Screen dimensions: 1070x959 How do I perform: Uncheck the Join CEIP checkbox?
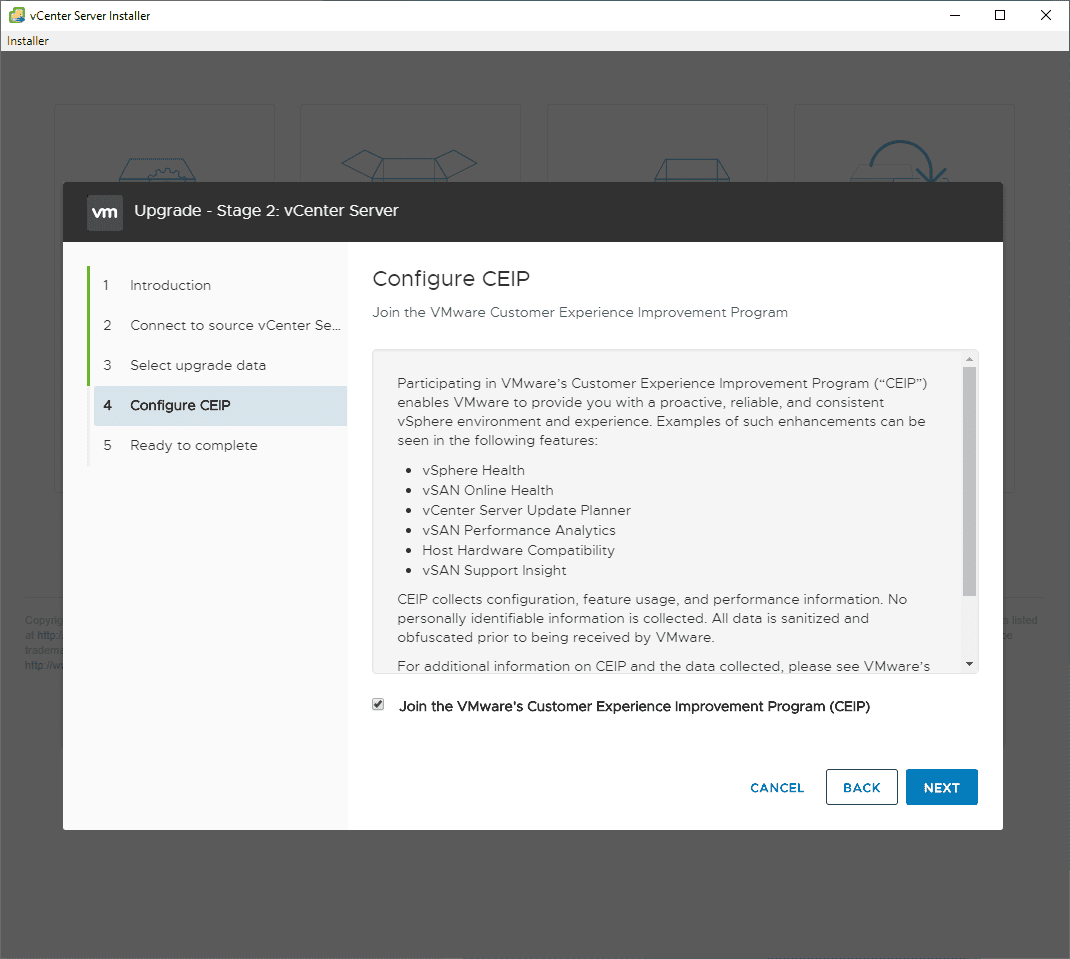[378, 705]
